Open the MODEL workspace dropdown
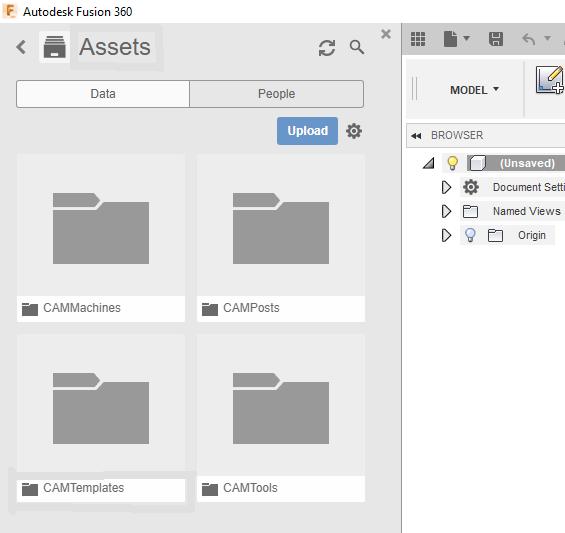Screen dimensions: 565x533 click(x=474, y=90)
